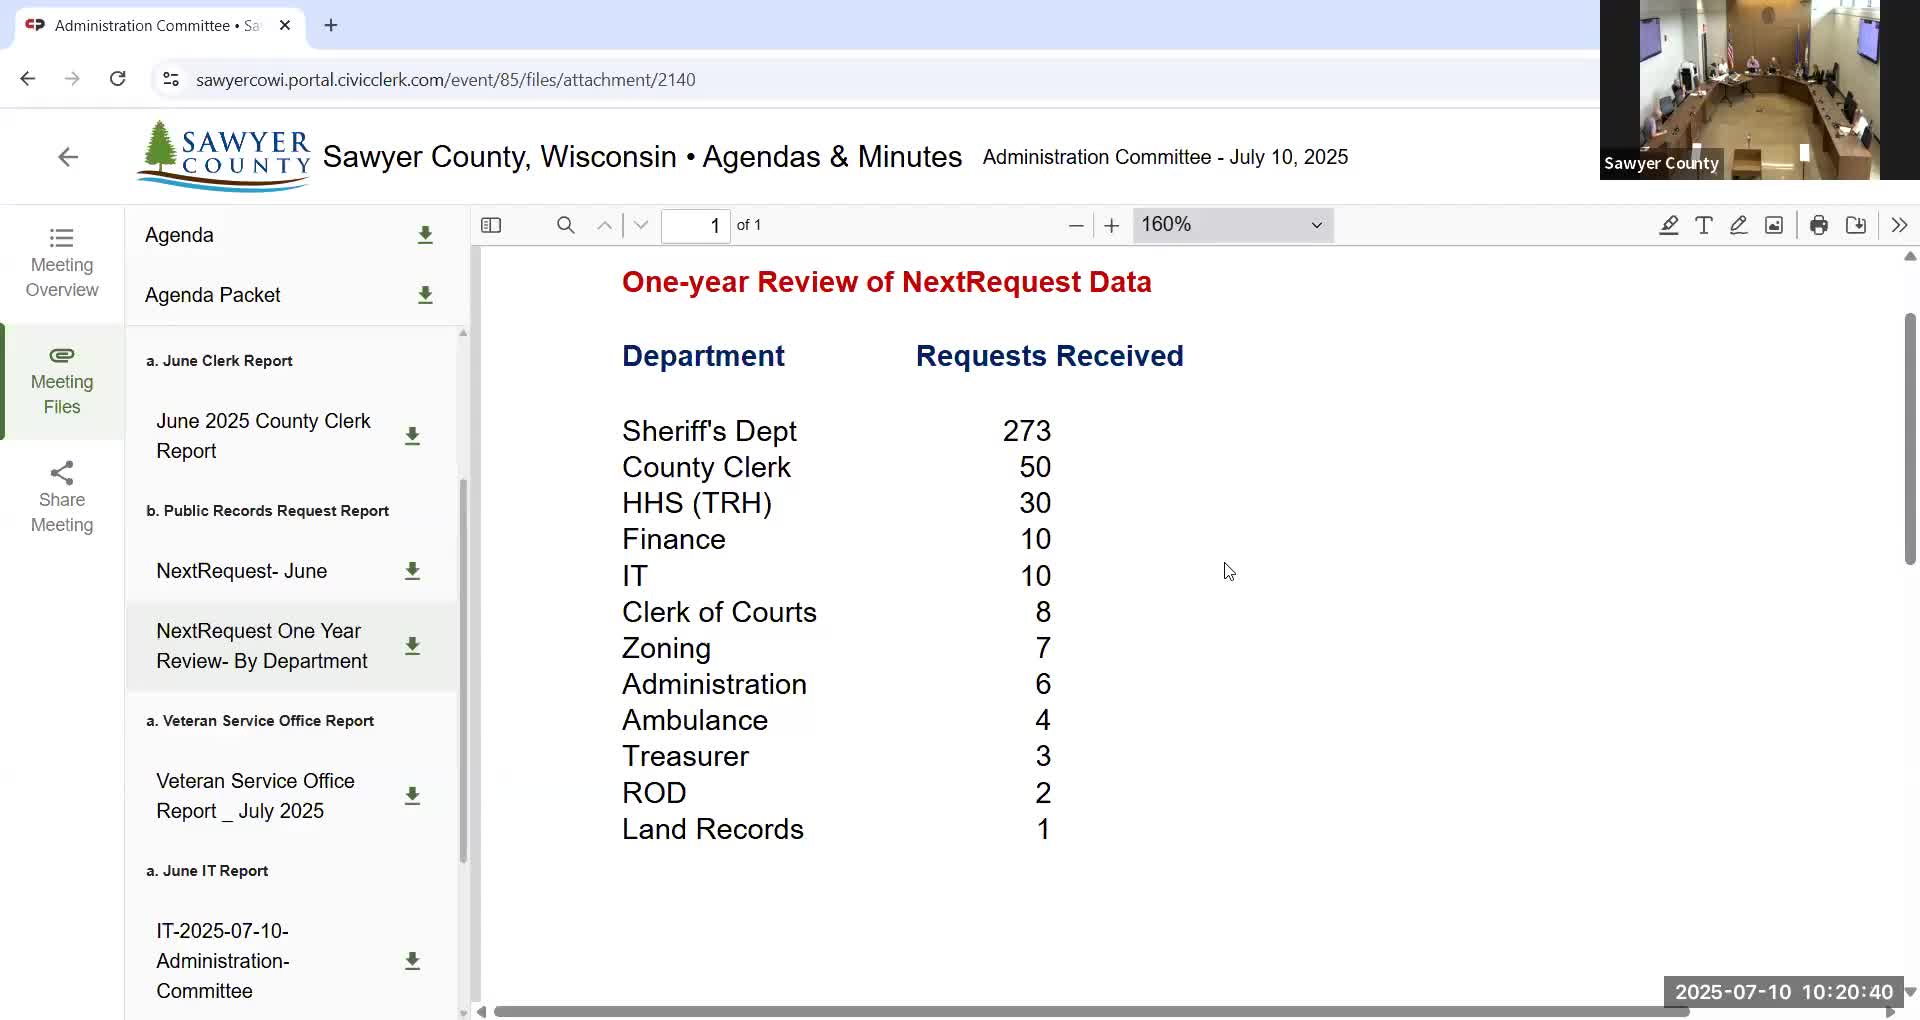1920x1020 pixels.
Task: Open the NextRequest- June file
Action: (x=241, y=571)
